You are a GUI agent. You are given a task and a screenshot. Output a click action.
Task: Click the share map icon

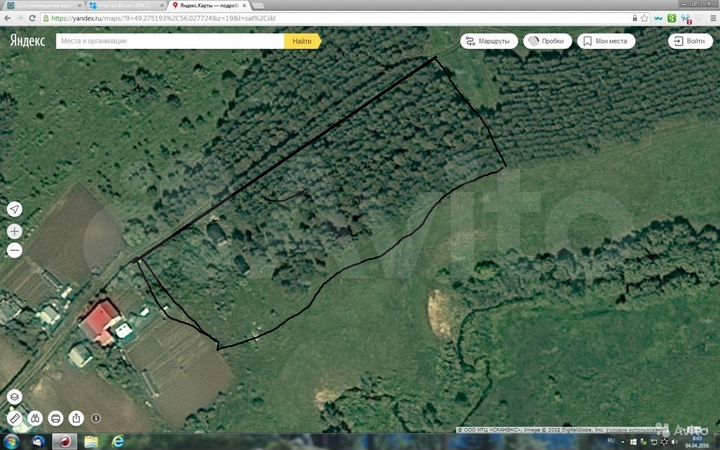click(x=75, y=418)
